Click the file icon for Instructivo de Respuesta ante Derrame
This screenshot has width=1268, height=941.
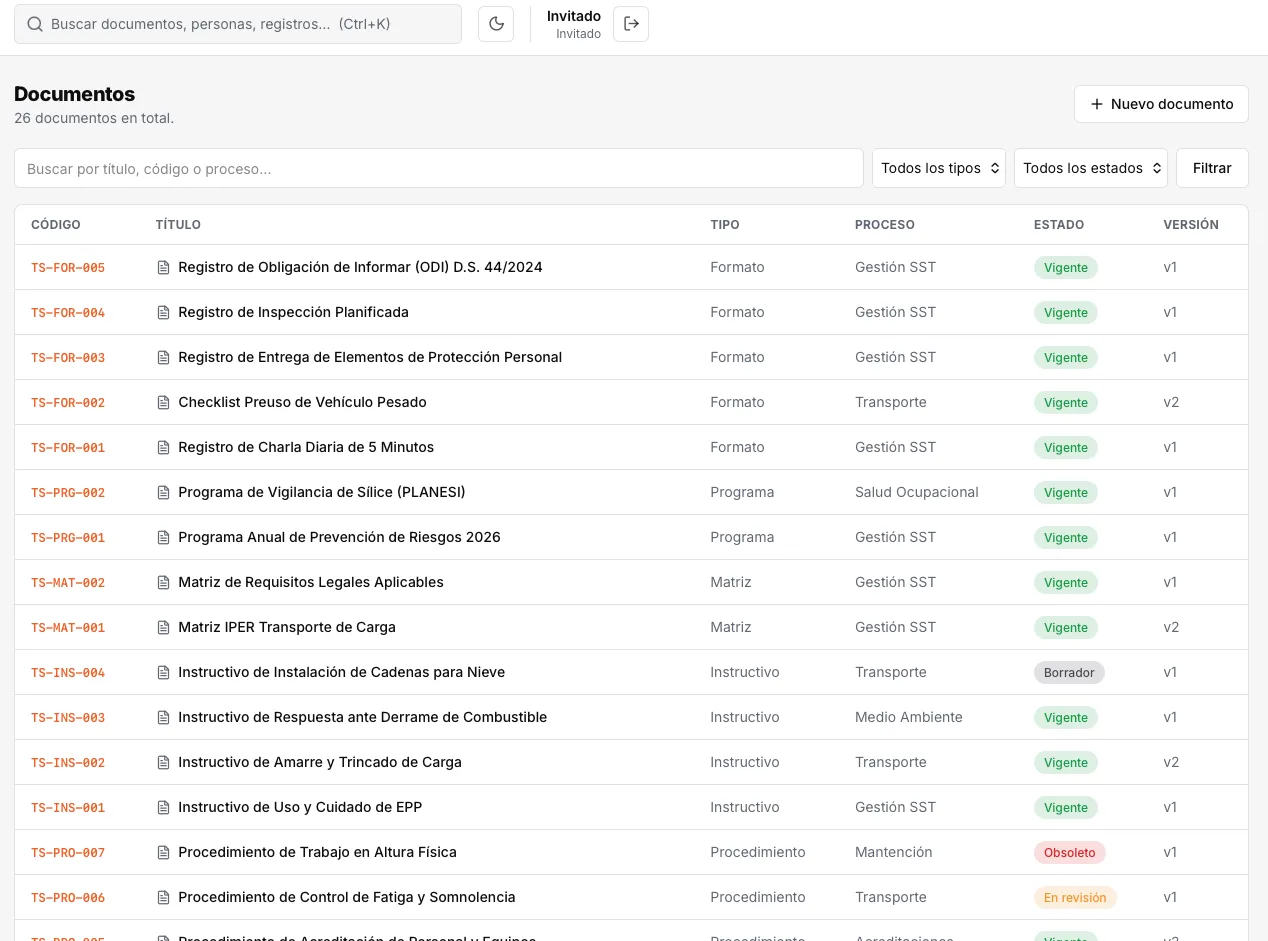pos(164,717)
